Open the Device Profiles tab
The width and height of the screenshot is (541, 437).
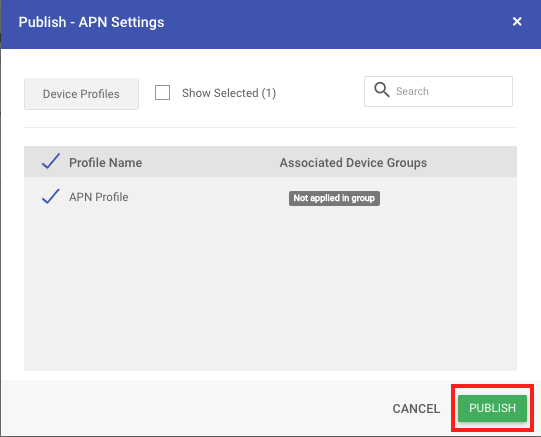(81, 94)
